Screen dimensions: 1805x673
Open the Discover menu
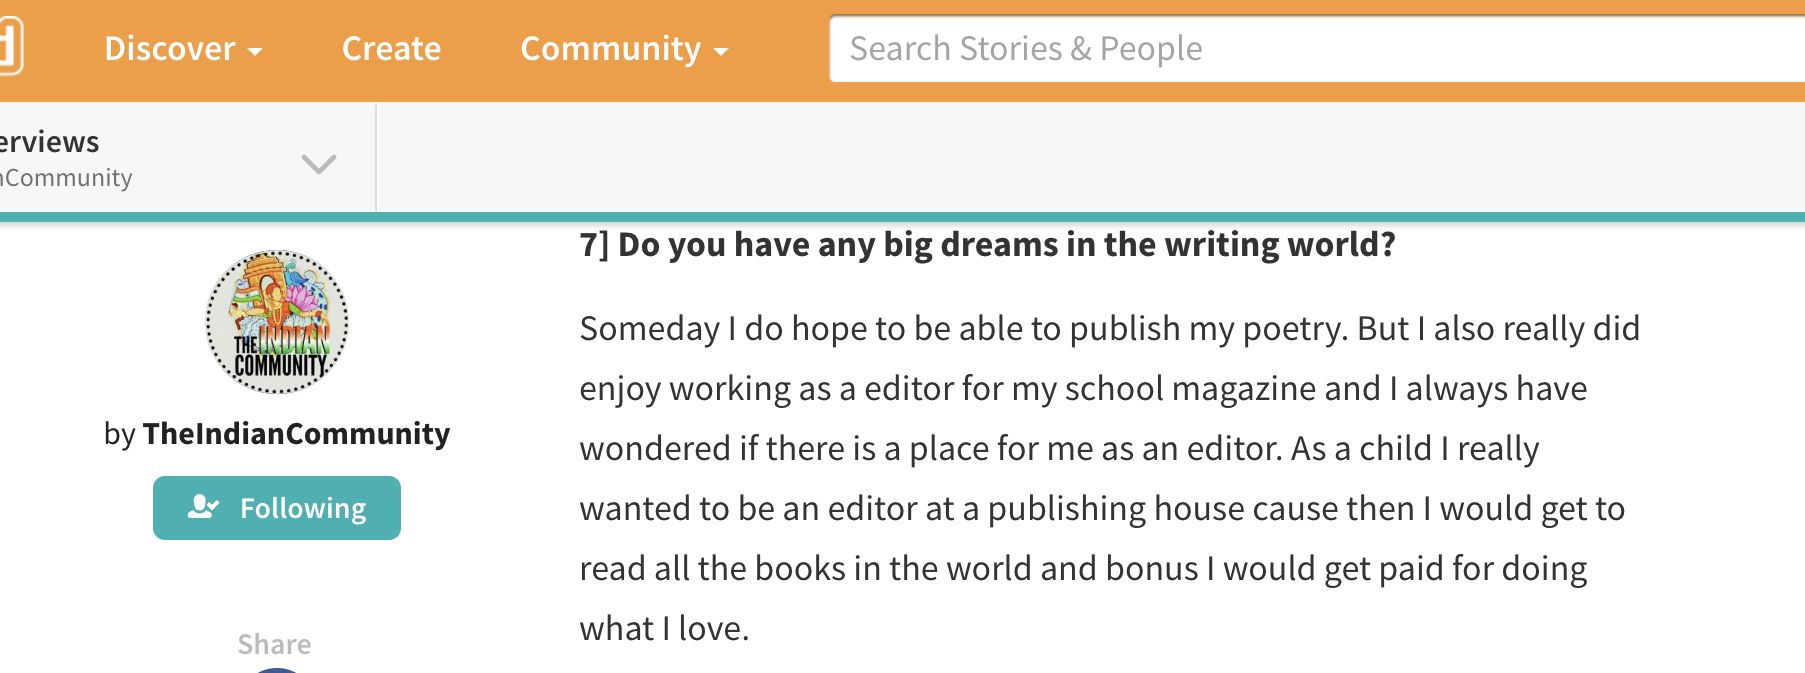(183, 48)
